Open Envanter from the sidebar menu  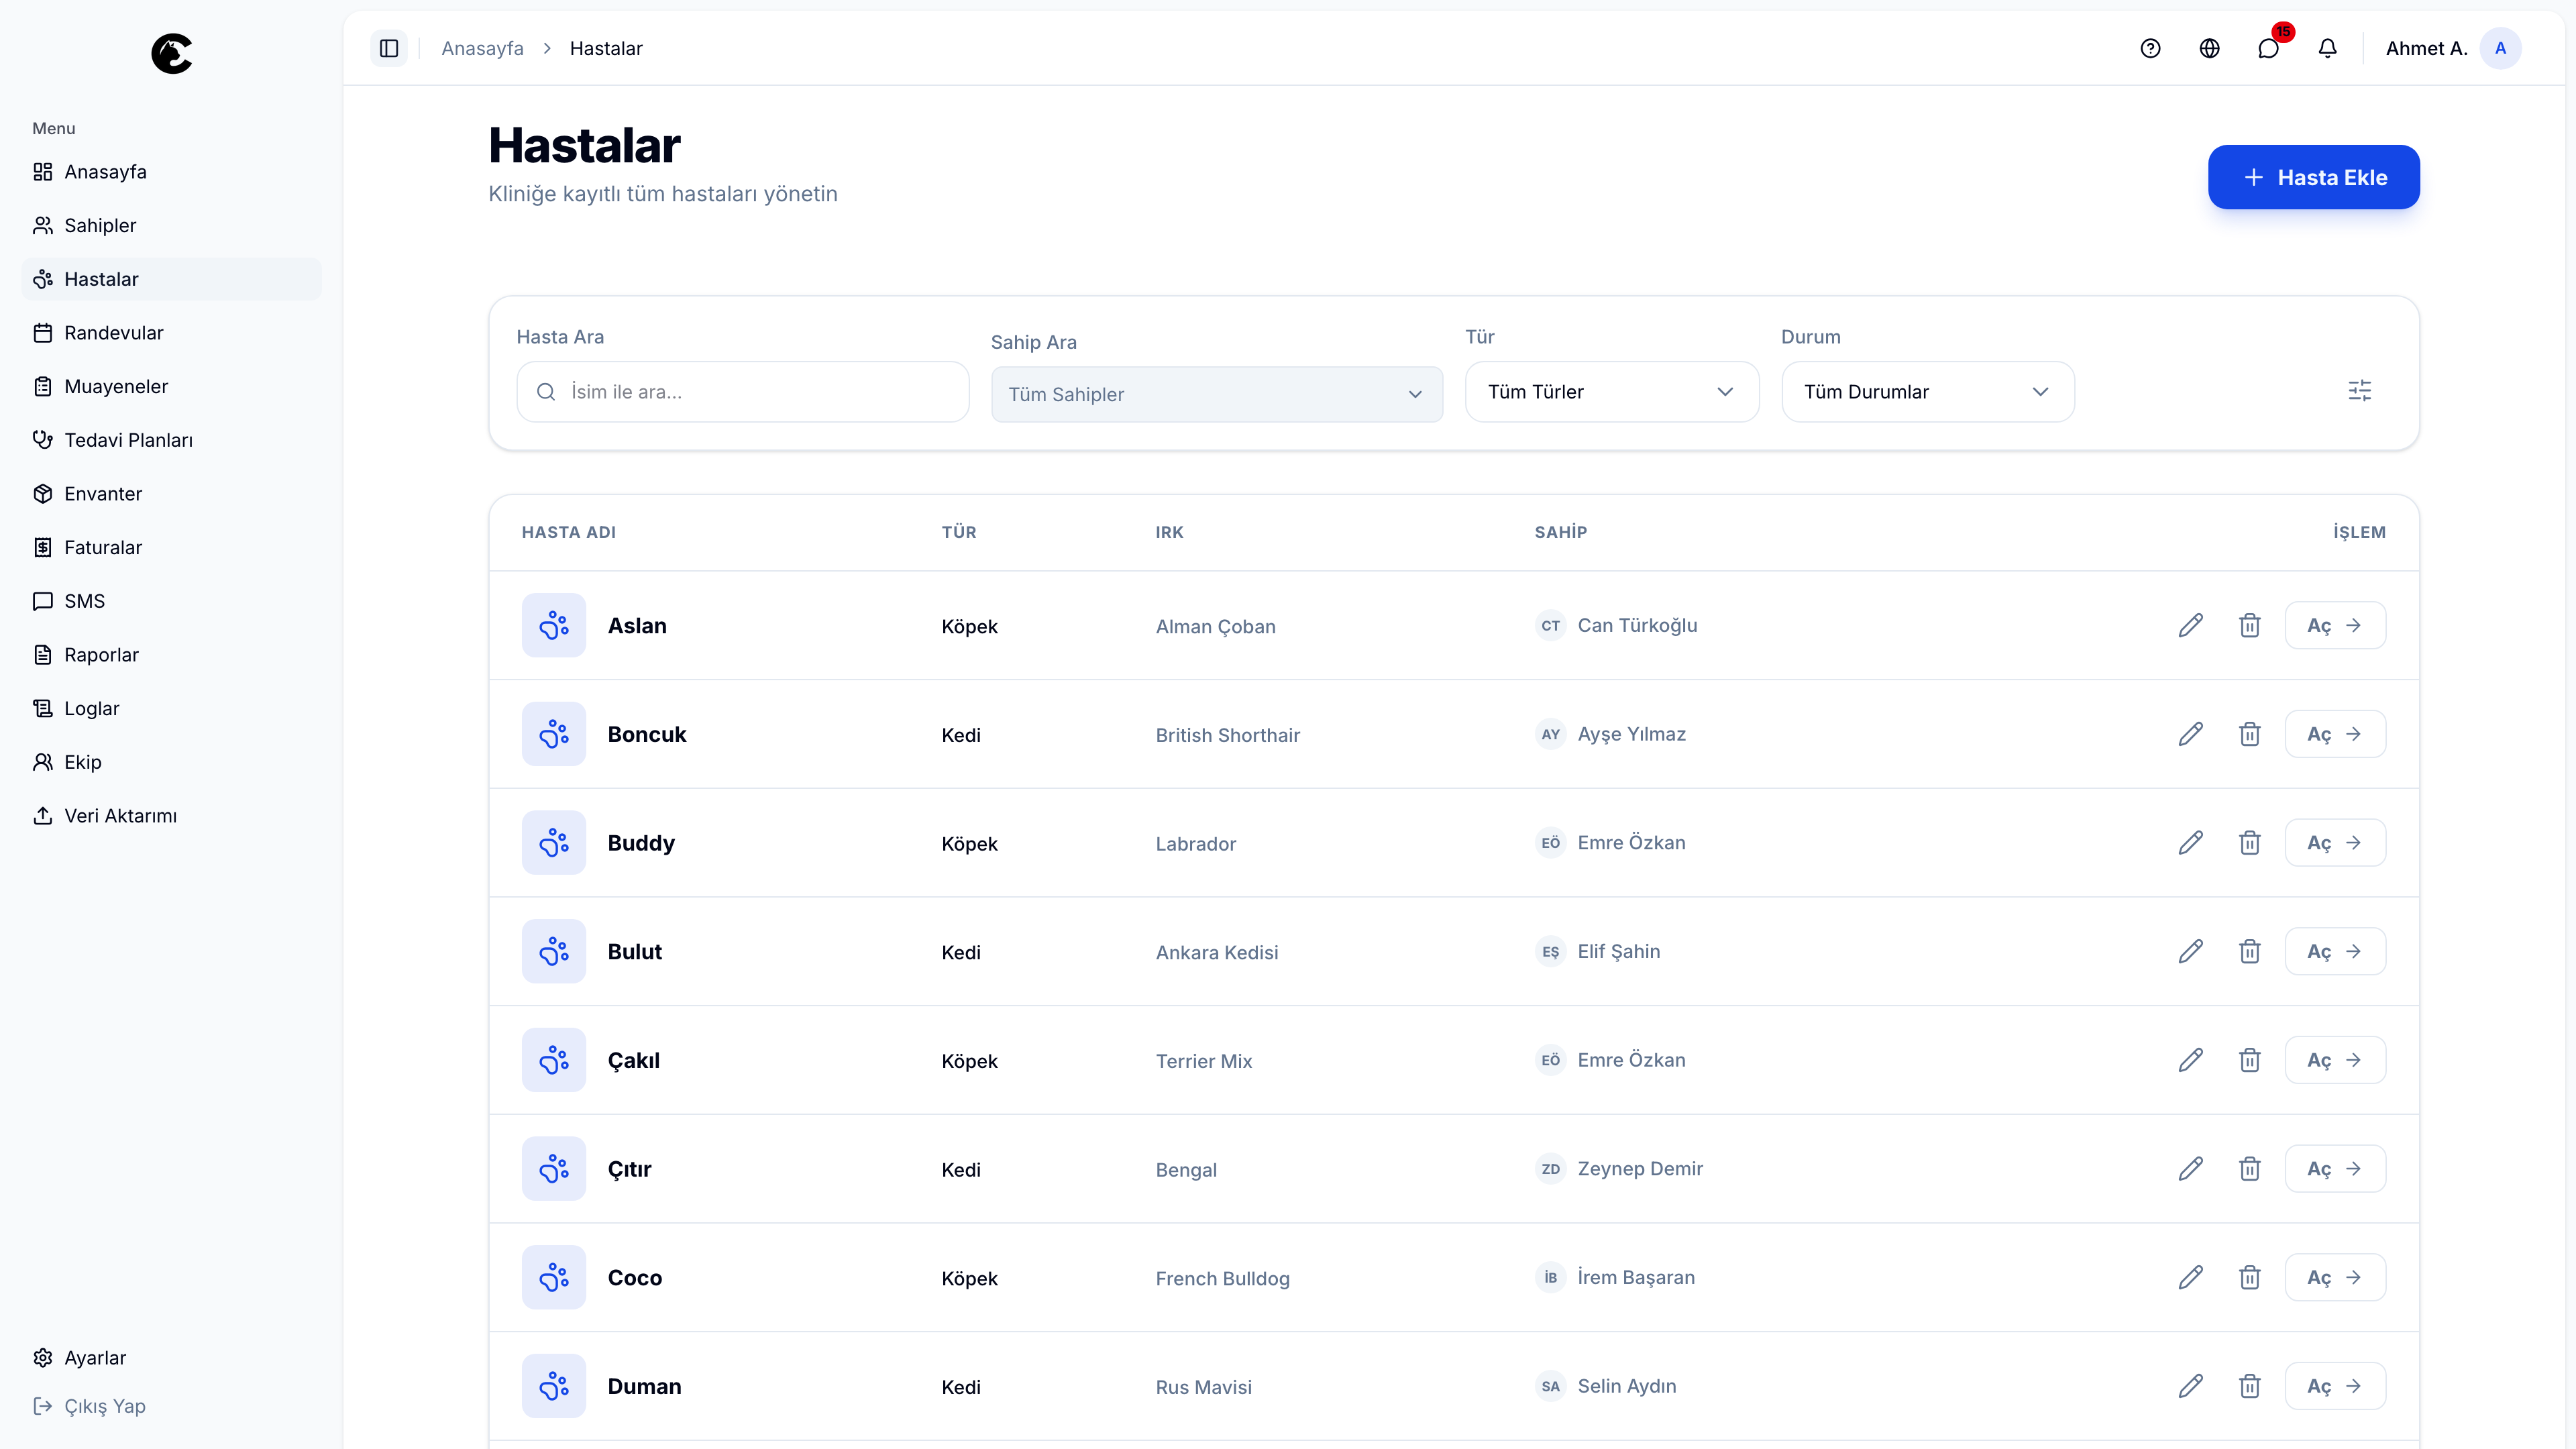[103, 494]
